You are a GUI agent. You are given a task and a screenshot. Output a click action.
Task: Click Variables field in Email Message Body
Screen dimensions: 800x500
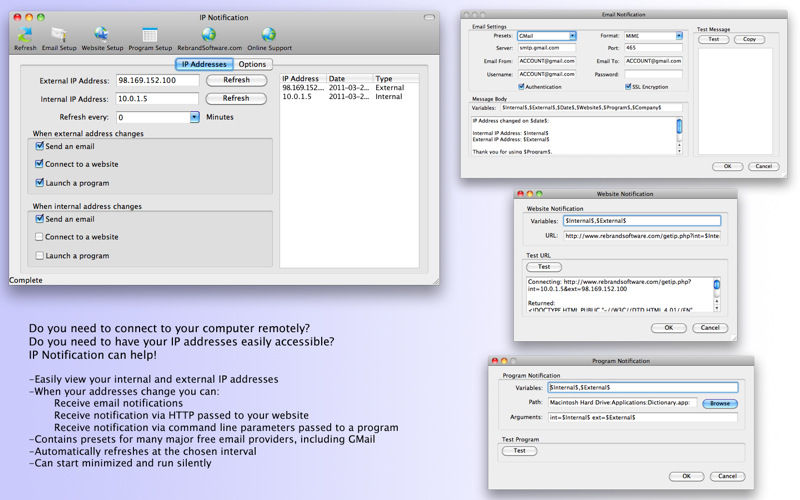[591, 108]
